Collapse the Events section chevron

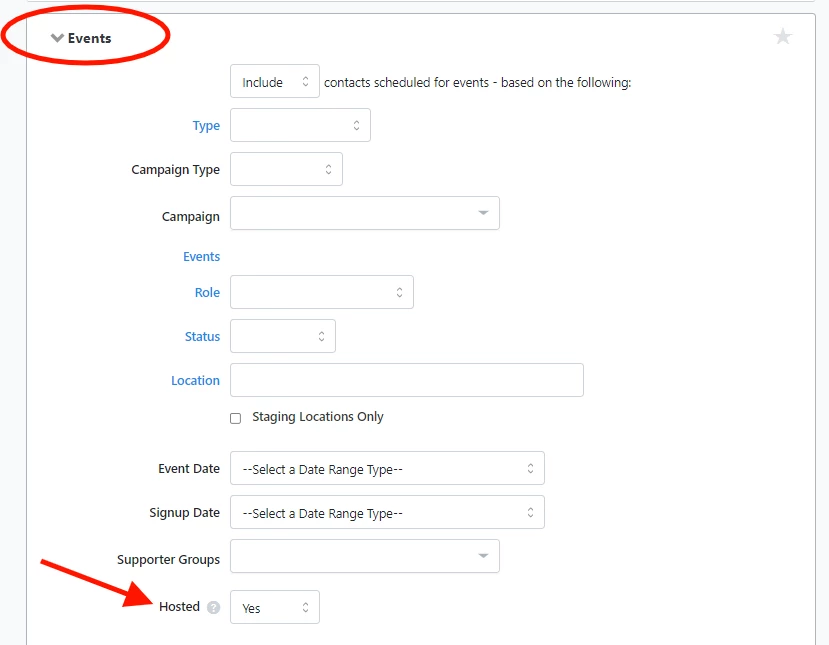coord(58,37)
